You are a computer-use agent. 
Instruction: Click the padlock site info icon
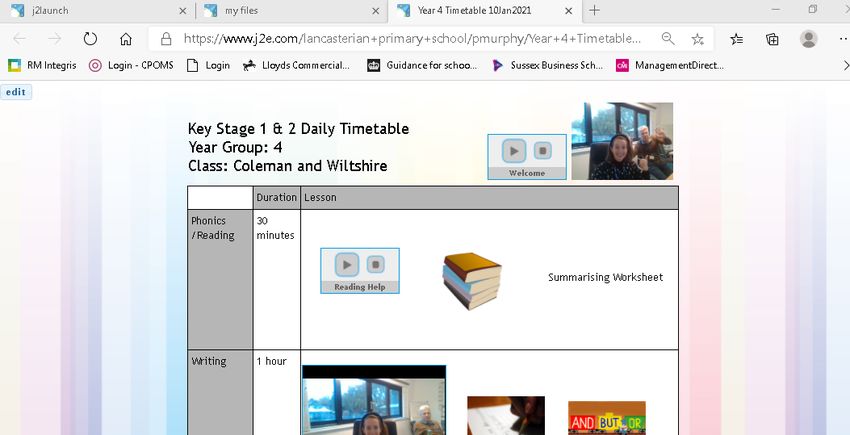click(166, 39)
